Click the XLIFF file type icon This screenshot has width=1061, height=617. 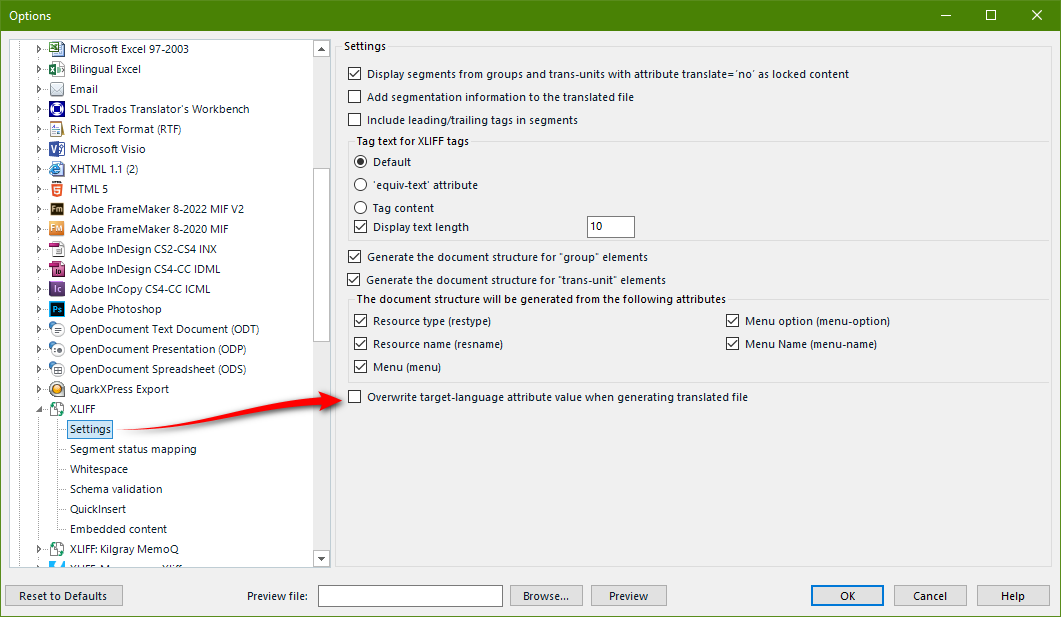click(x=58, y=409)
